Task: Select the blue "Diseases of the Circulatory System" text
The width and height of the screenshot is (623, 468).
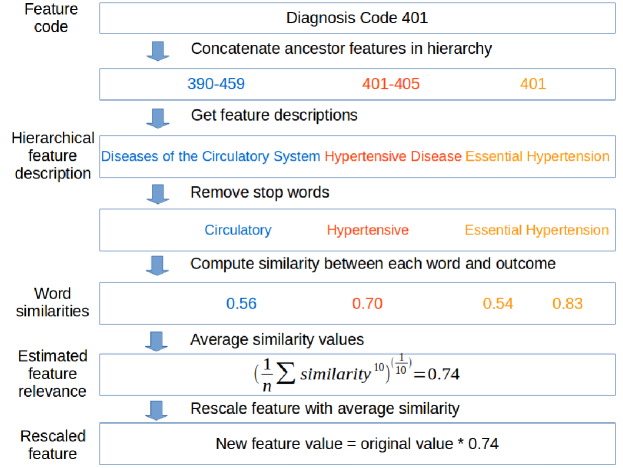Action: [210, 156]
